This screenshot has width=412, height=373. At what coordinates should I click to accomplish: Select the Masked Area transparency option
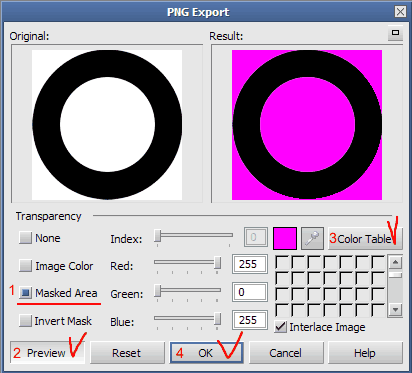tap(58, 293)
